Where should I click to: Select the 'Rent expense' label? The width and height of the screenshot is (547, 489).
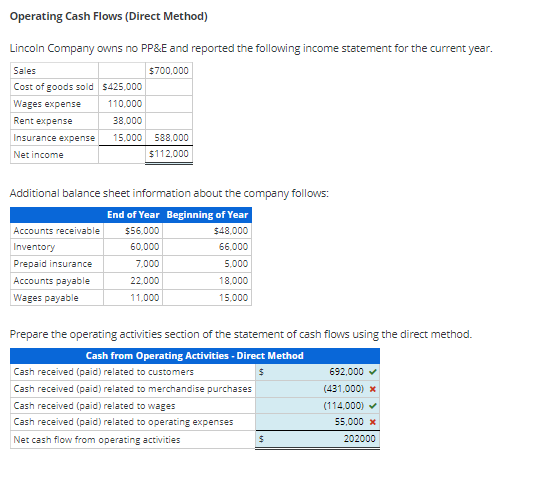tap(43, 121)
